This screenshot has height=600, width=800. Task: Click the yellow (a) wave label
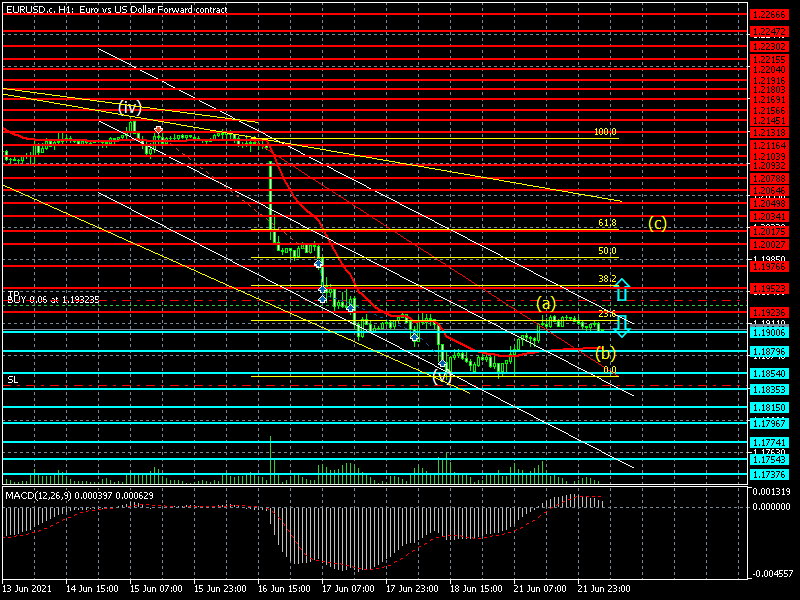(x=545, y=303)
